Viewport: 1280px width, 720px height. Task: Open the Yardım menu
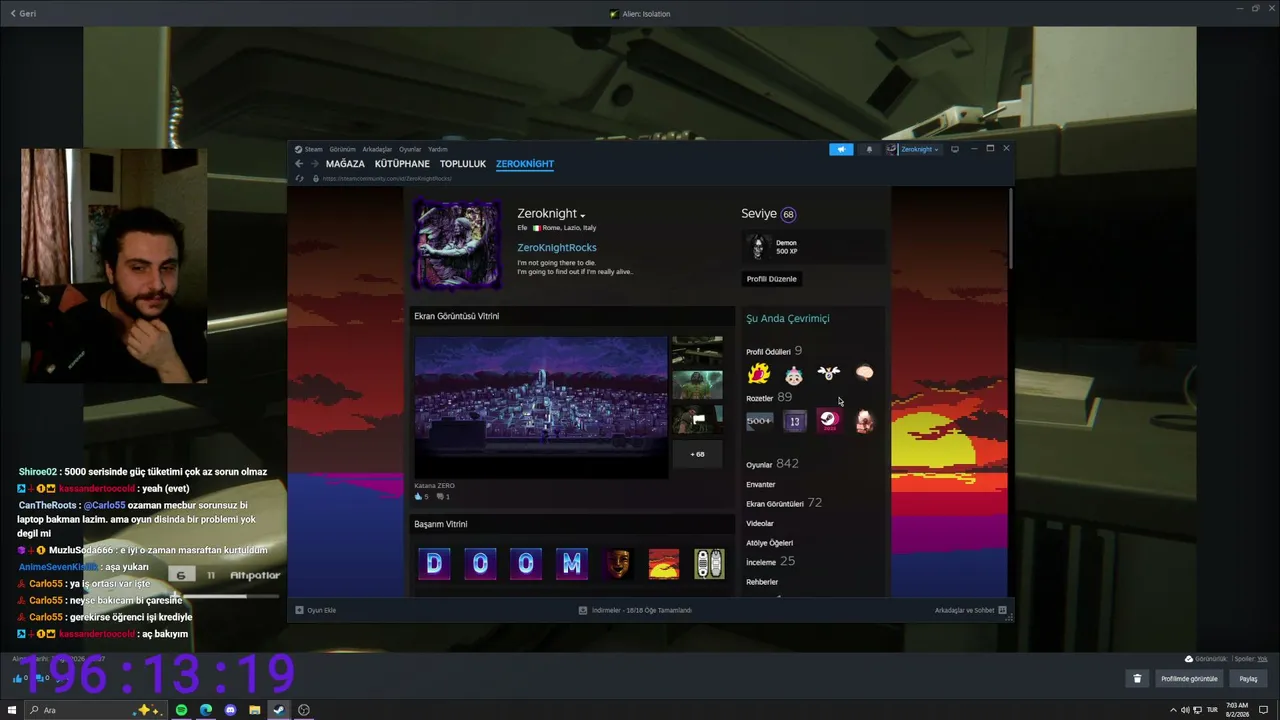tap(437, 149)
